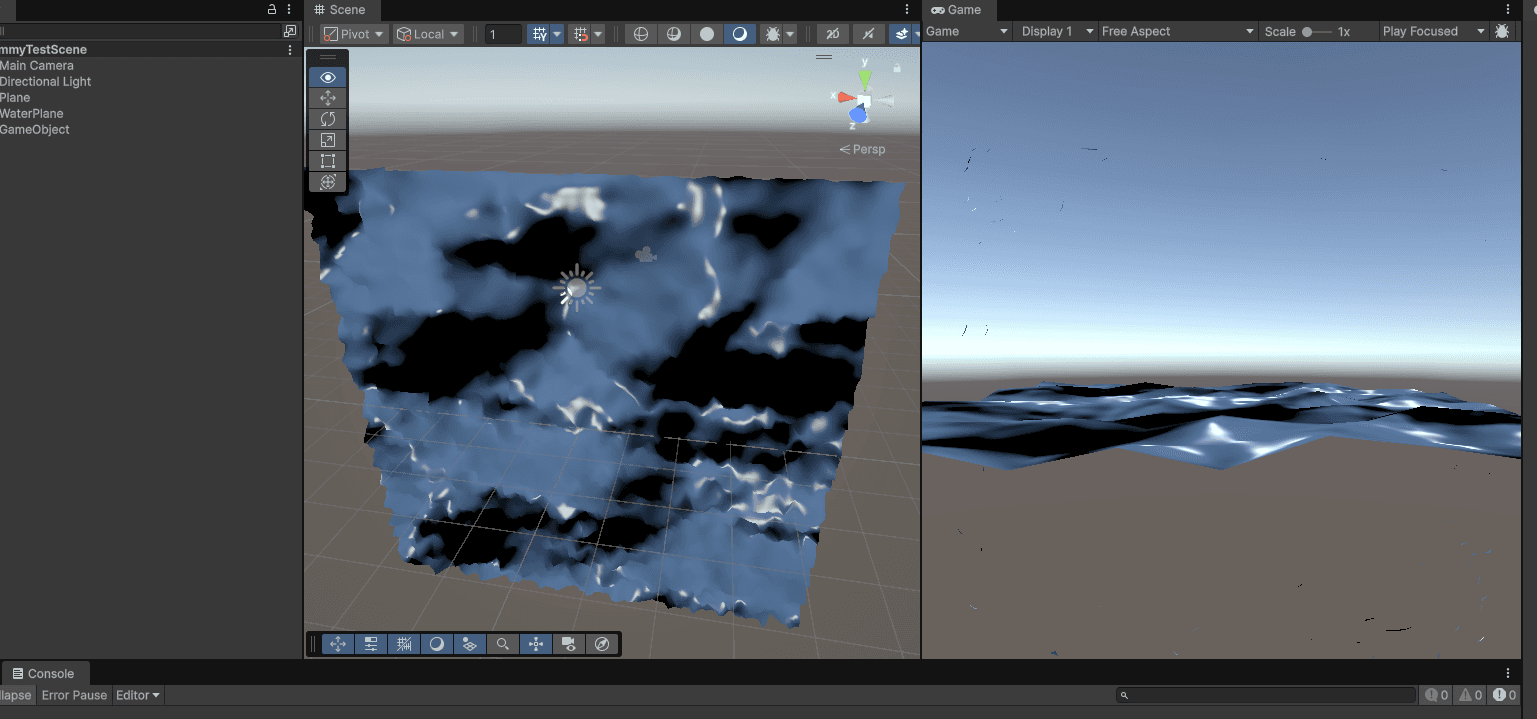This screenshot has width=1537, height=719.
Task: Select the Rotate tool
Action: coord(327,119)
